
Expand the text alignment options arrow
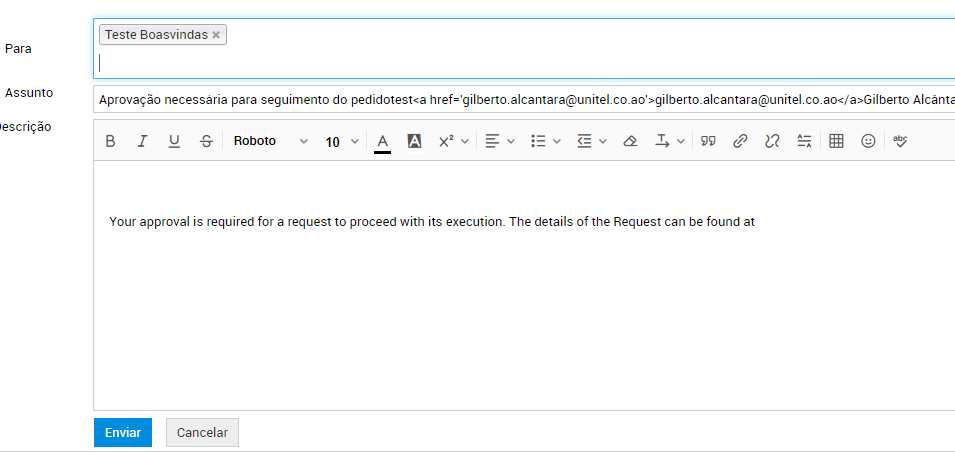[511, 141]
